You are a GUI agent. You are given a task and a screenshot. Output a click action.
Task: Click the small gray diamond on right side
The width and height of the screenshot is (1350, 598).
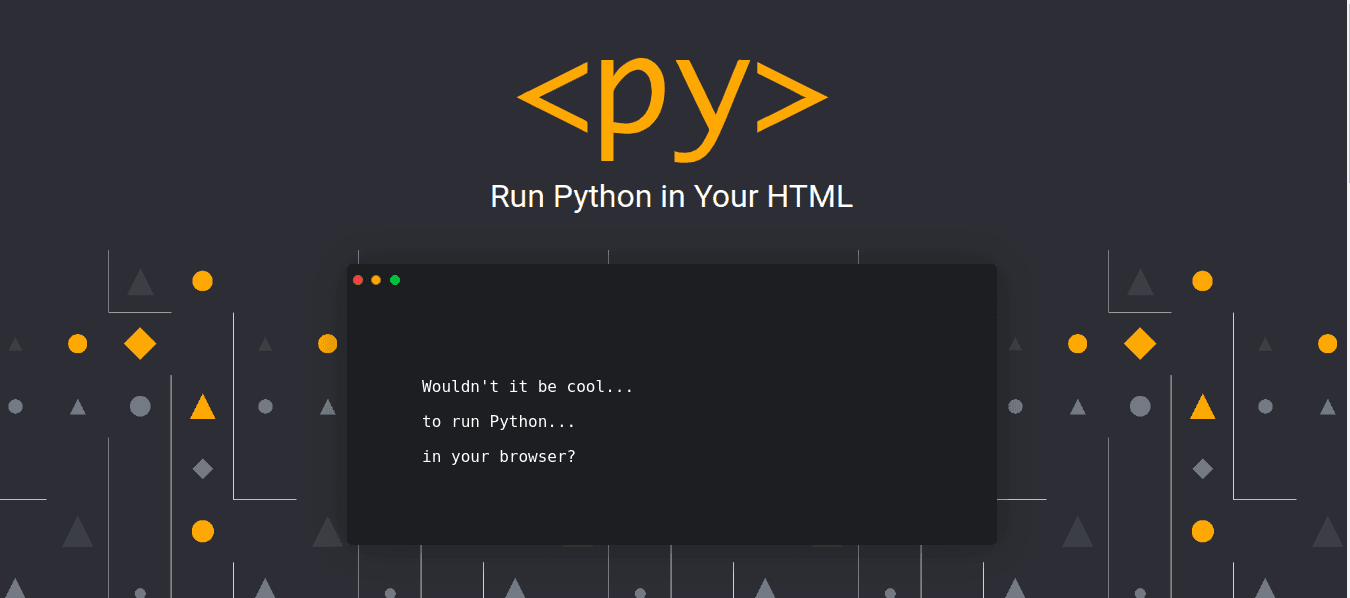[1203, 468]
